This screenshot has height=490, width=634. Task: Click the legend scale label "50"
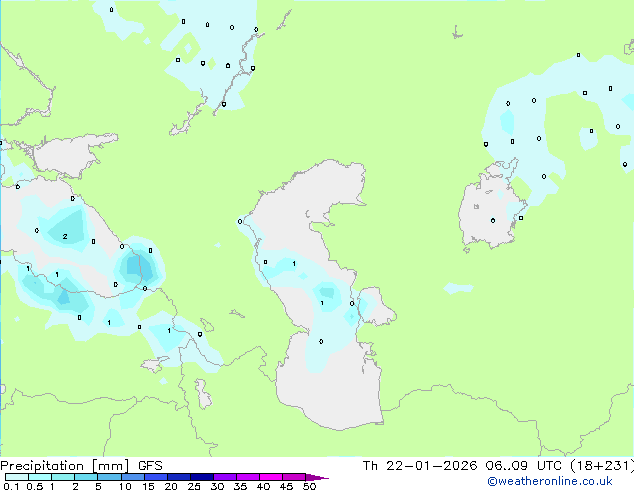point(309,486)
